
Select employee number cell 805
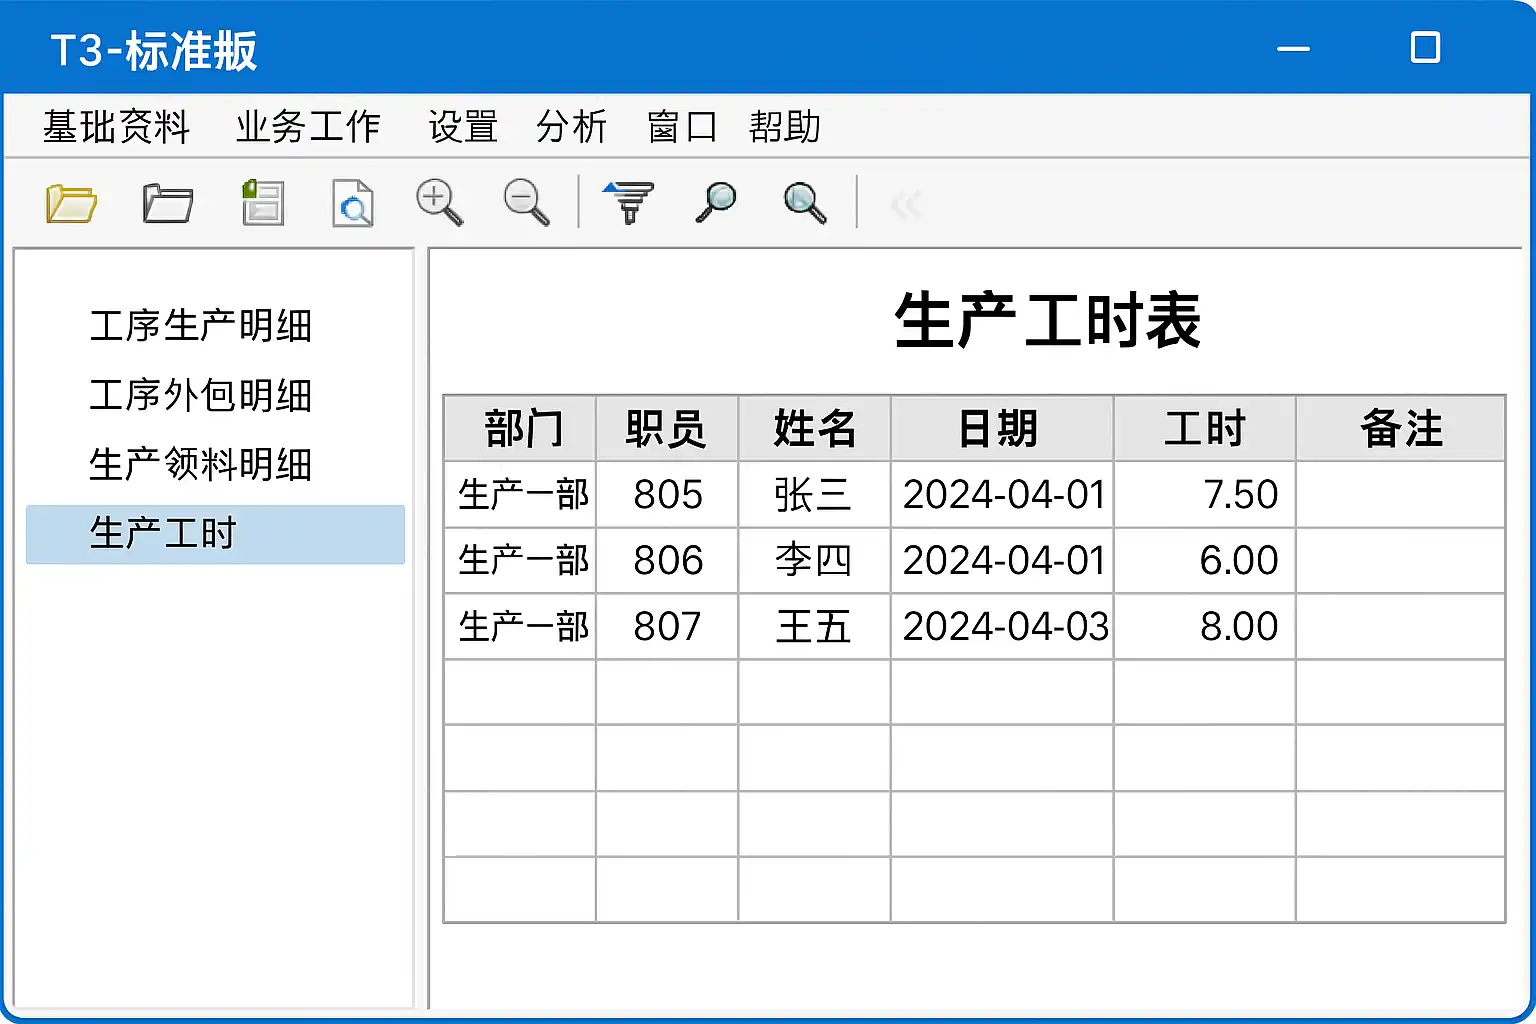(x=667, y=494)
